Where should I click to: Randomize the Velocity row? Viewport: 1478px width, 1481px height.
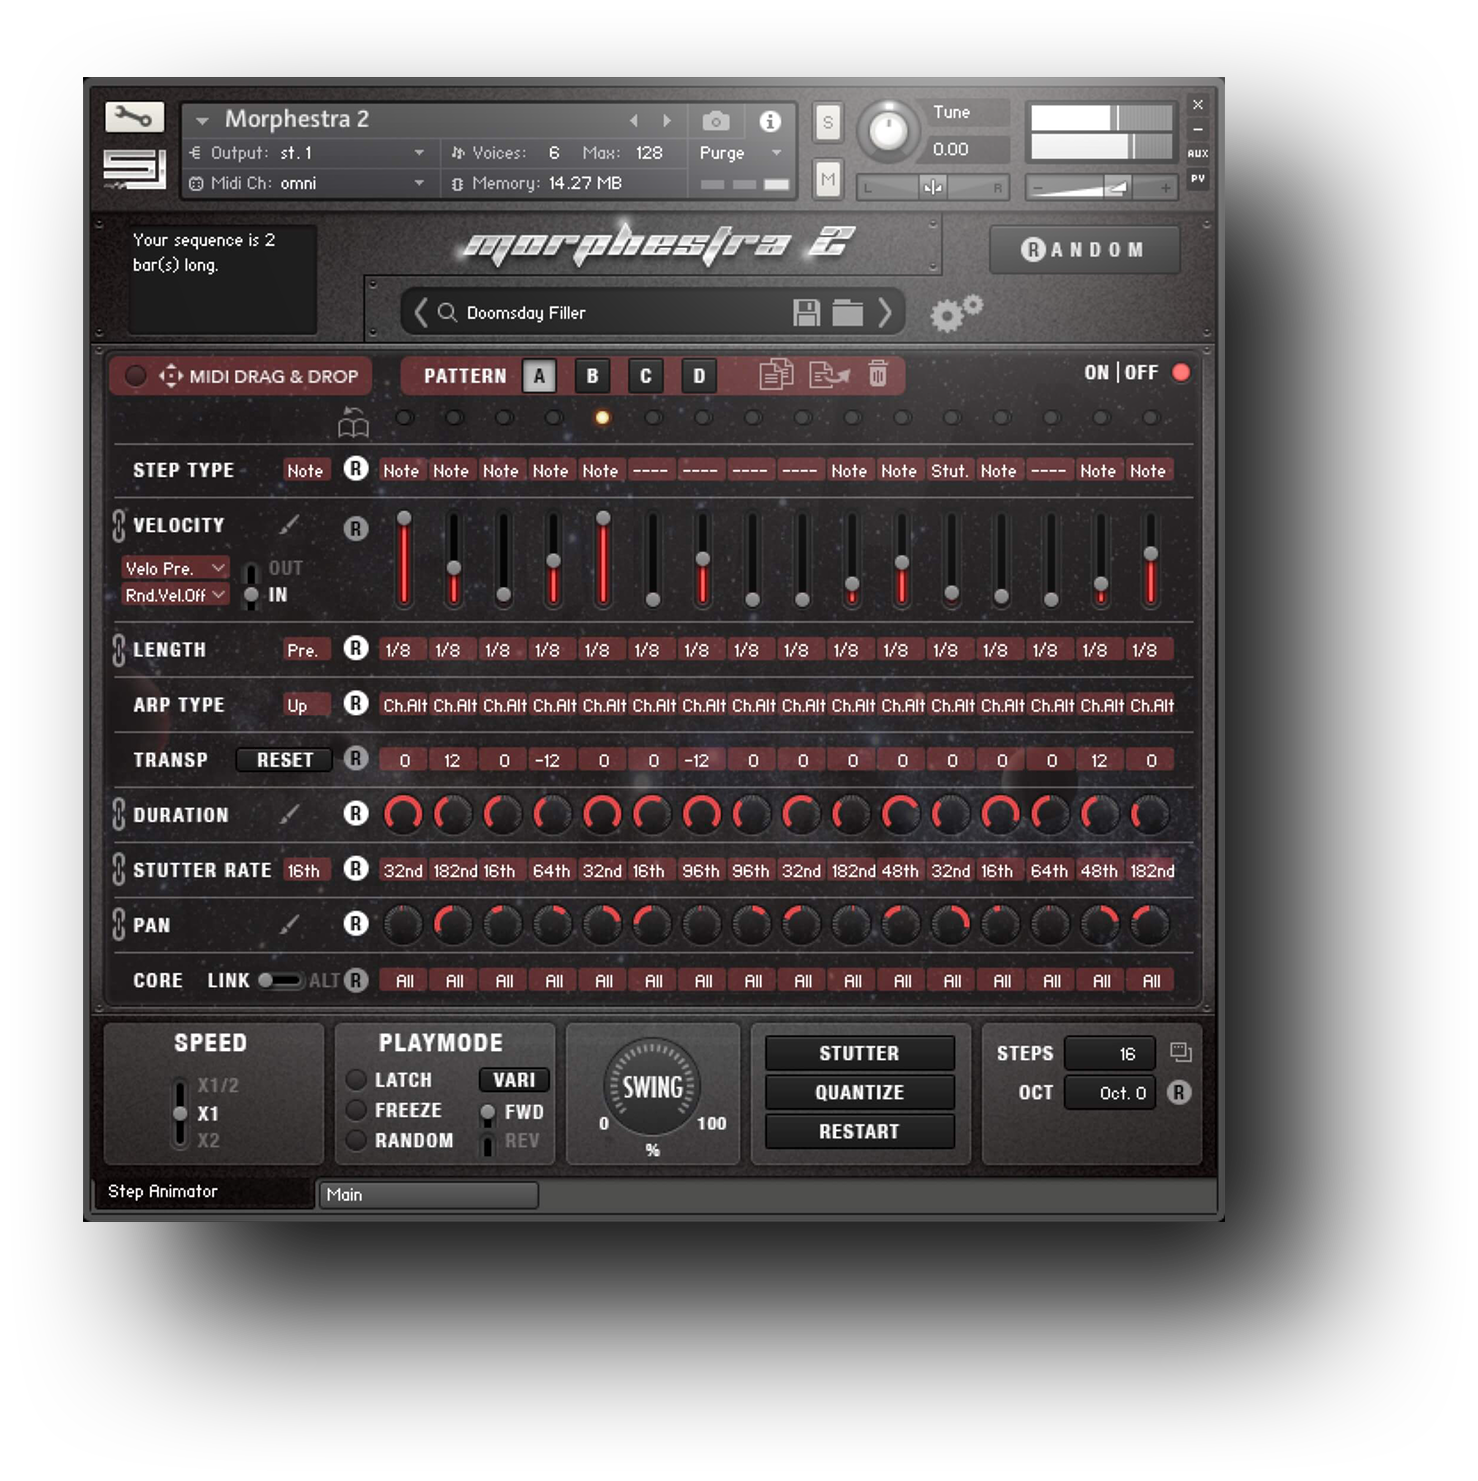tap(356, 529)
